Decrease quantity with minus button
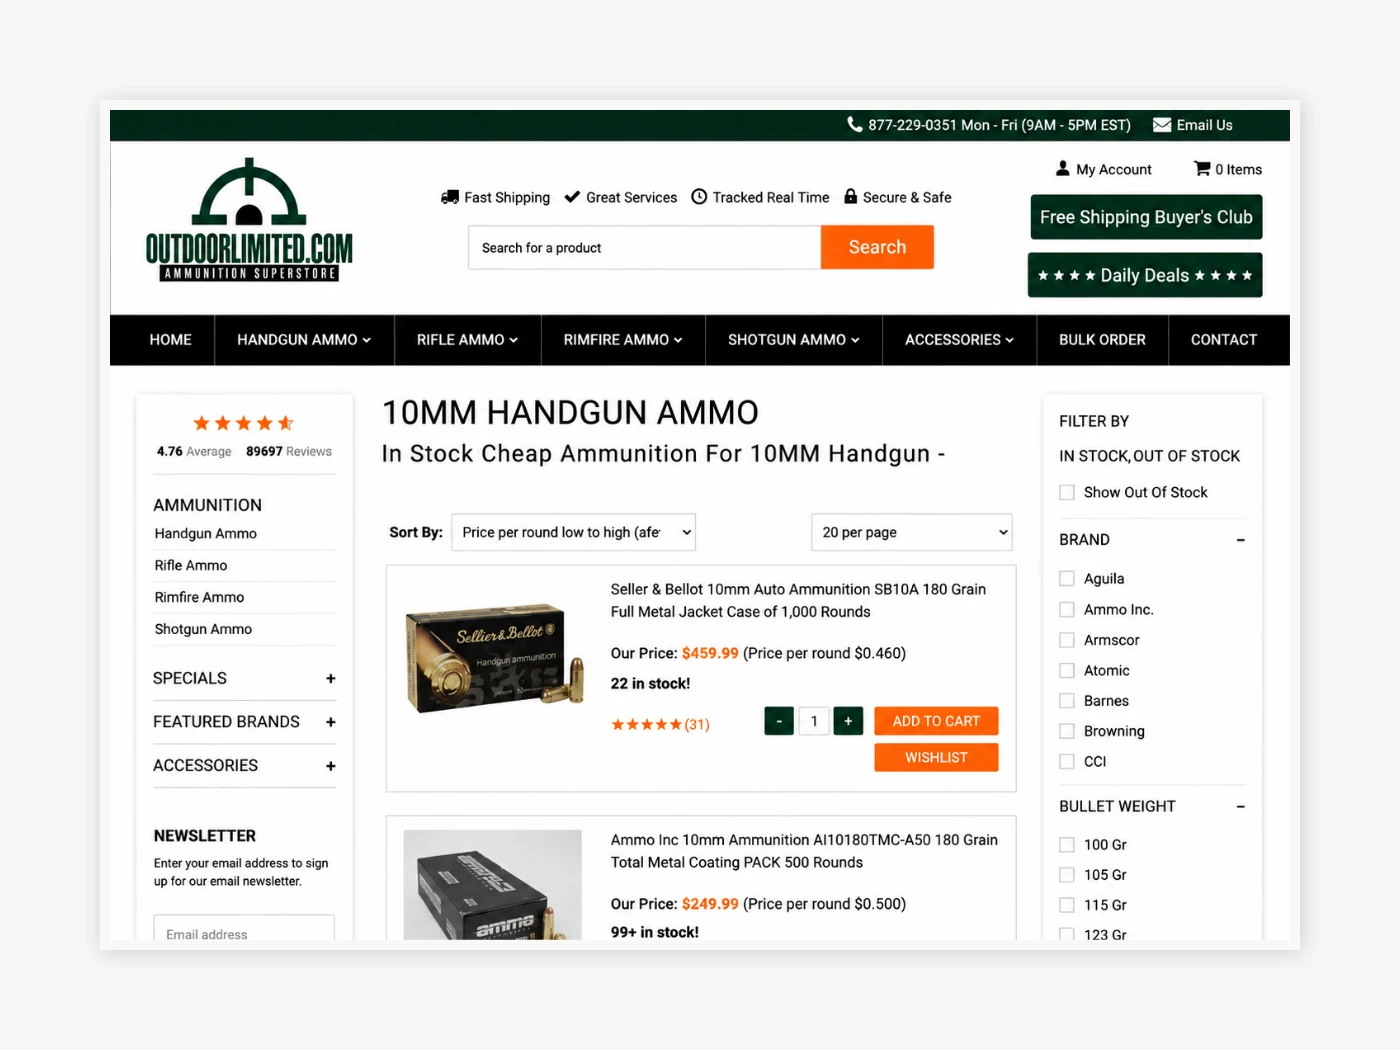The height and width of the screenshot is (1050, 1400). 779,721
